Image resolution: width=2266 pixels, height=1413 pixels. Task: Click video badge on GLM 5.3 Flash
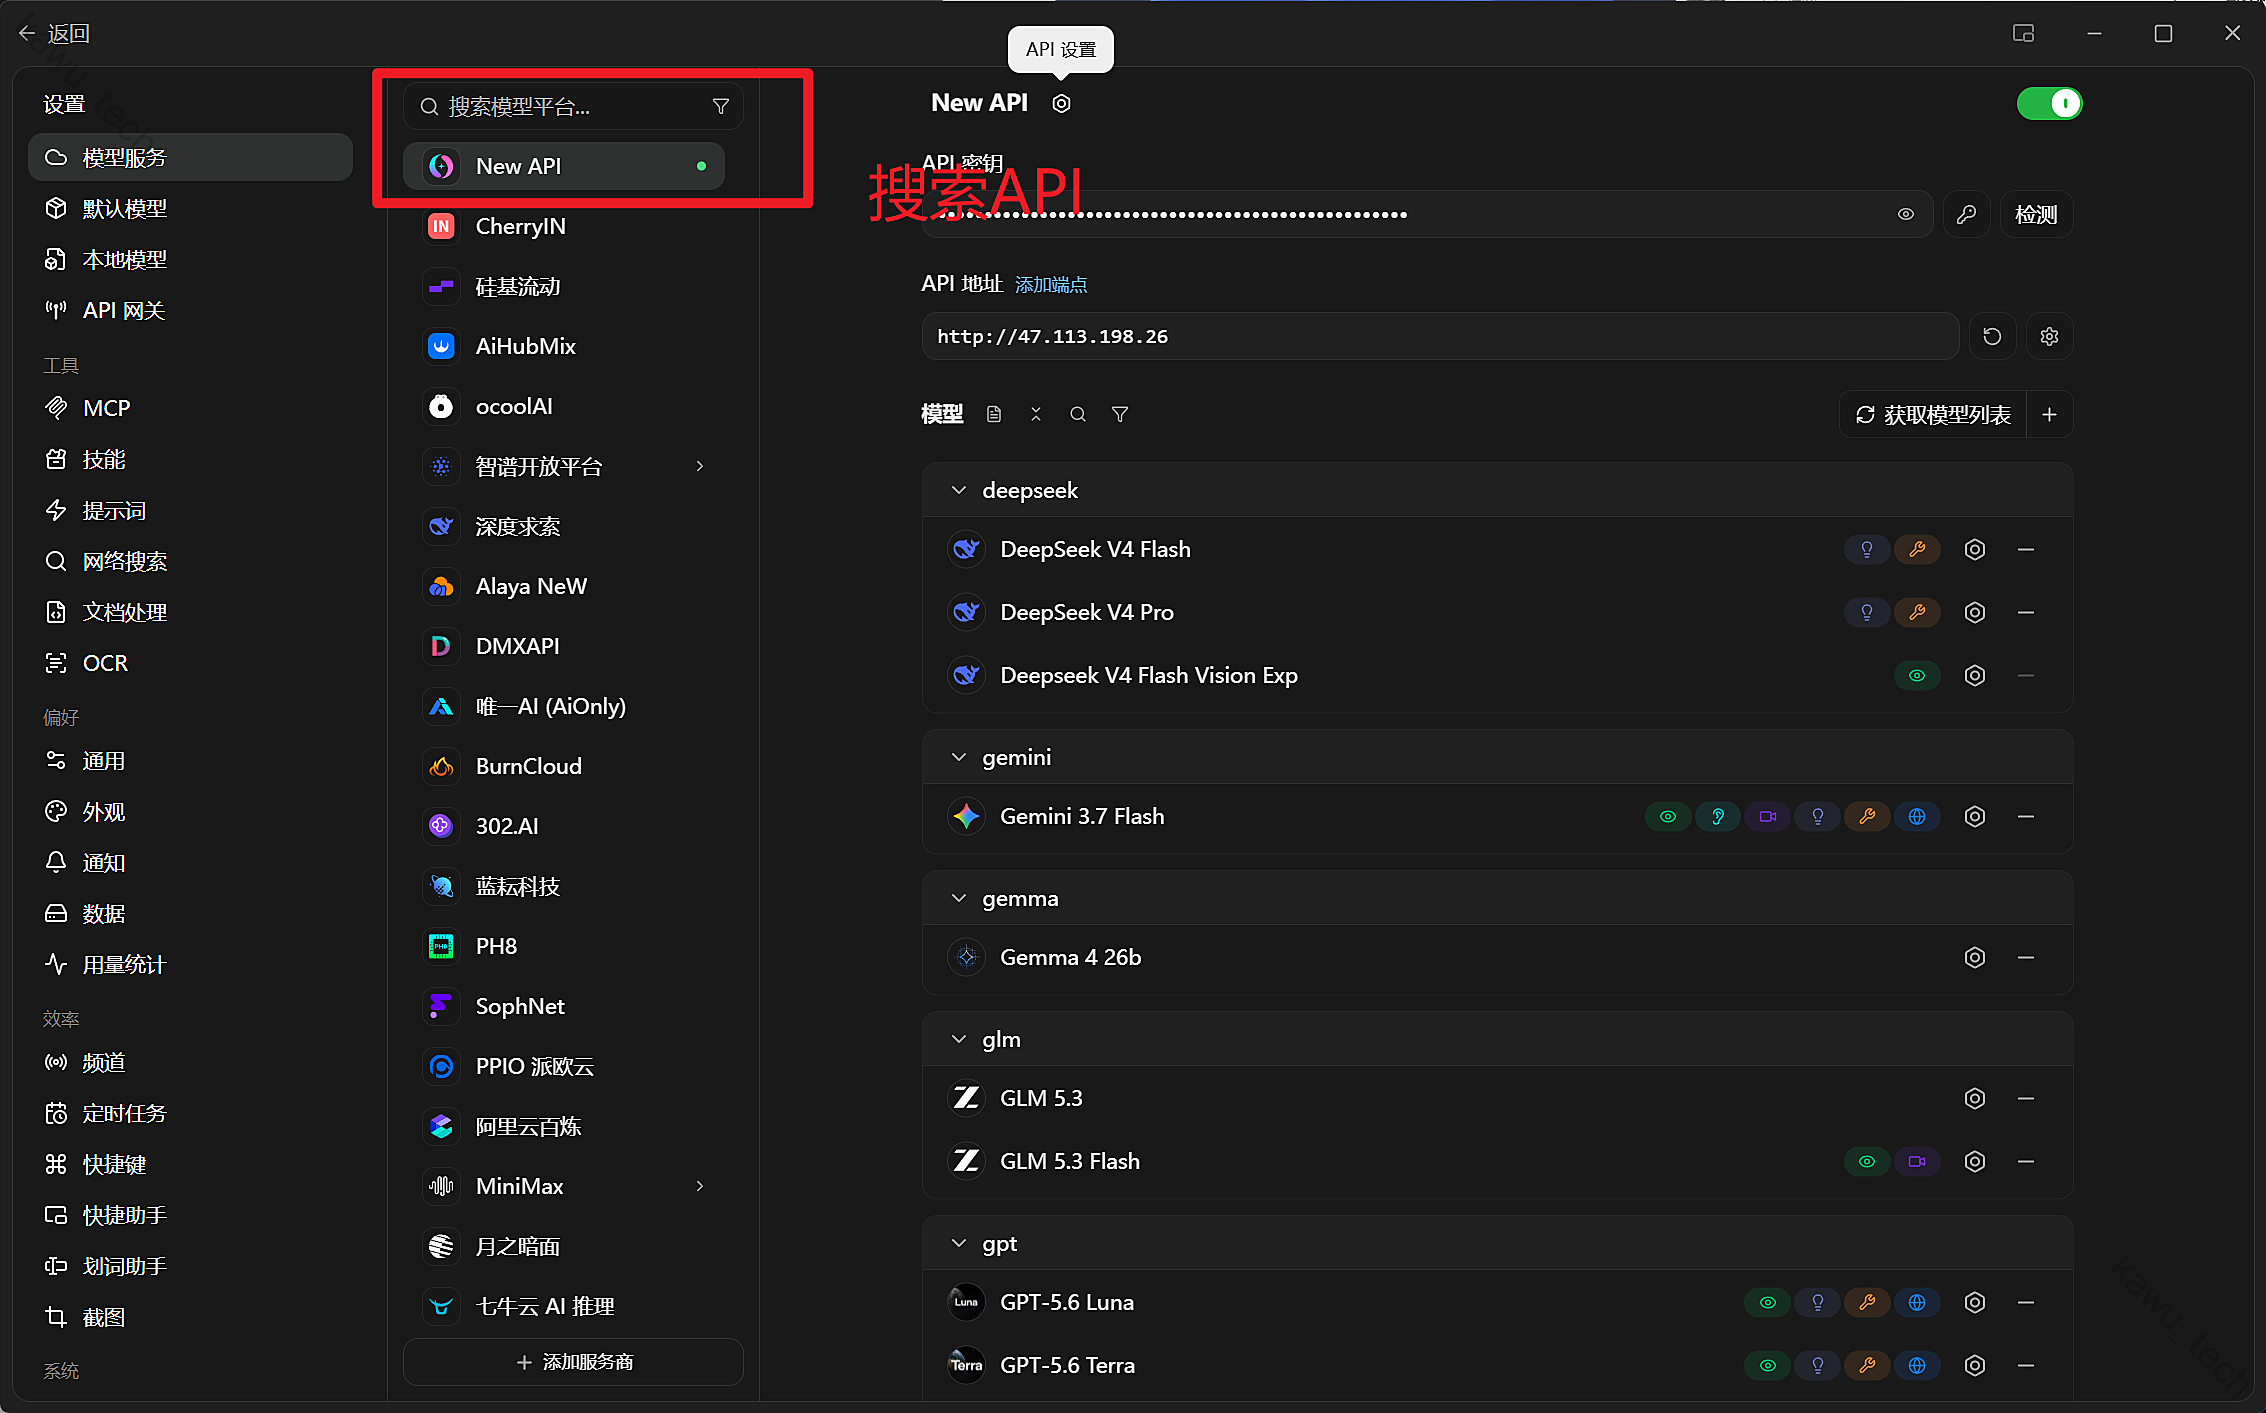(x=1917, y=1161)
